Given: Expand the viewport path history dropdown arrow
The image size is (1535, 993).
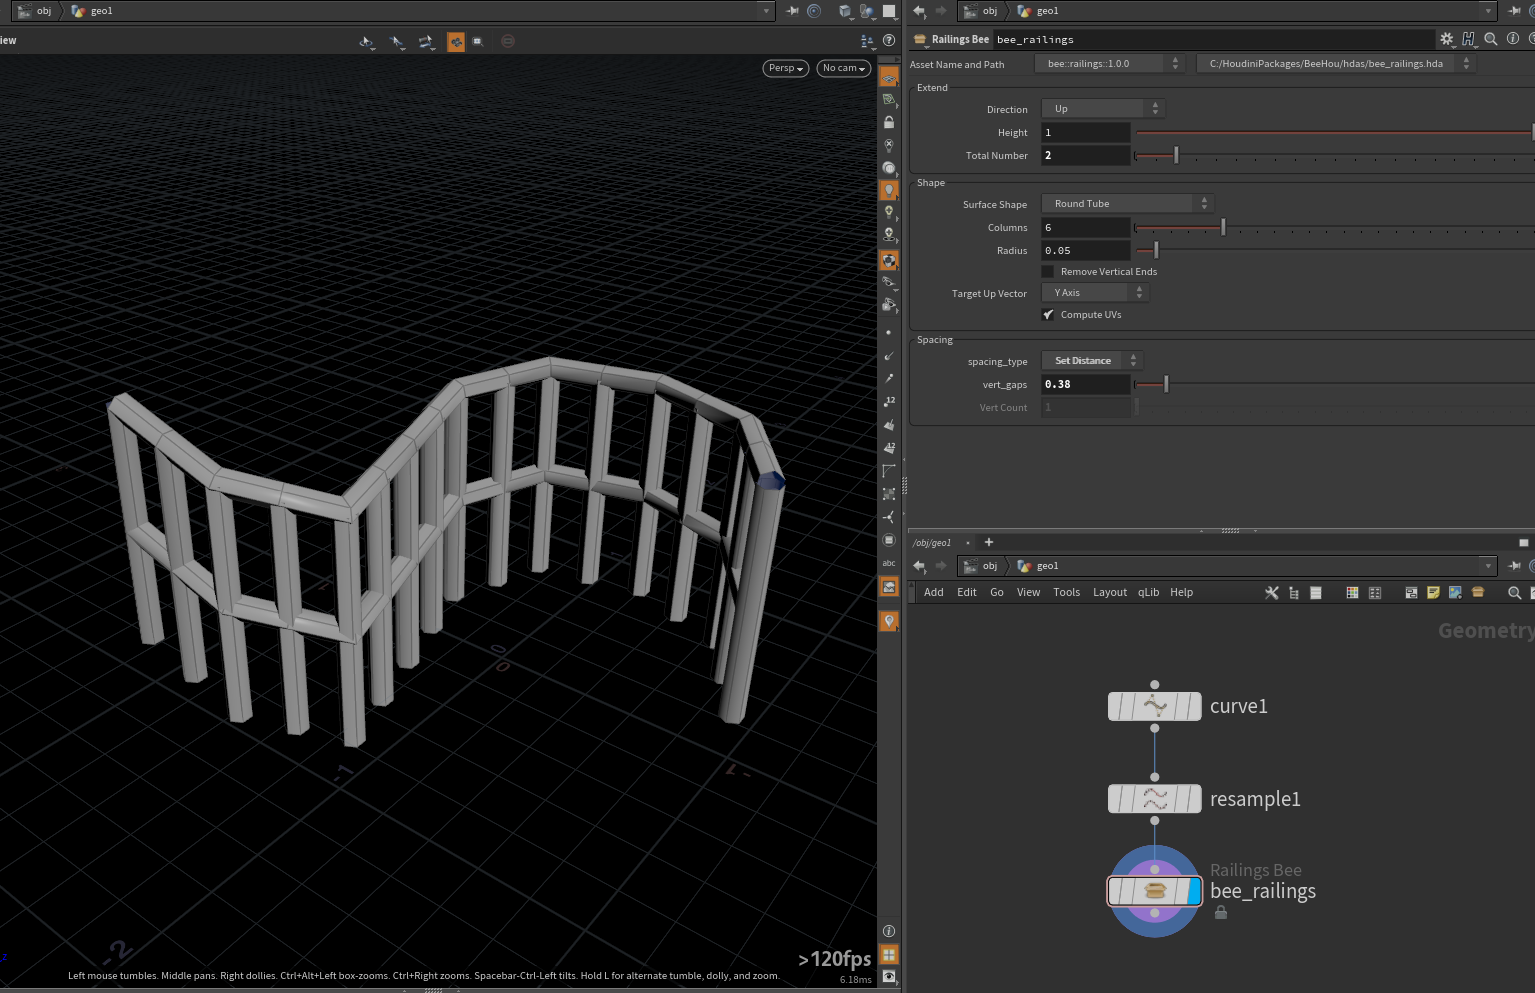Looking at the screenshot, I should tap(767, 11).
